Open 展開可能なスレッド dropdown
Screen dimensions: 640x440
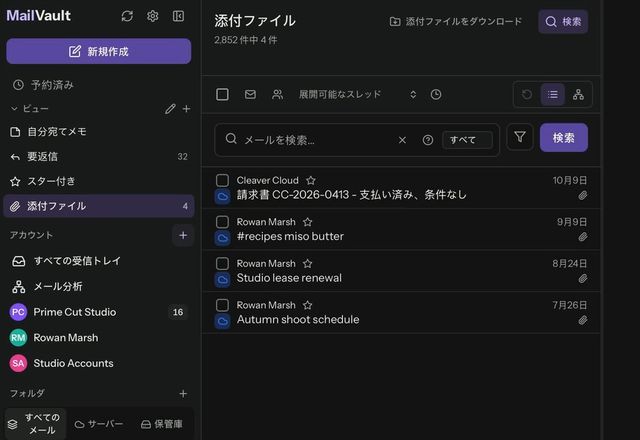[358, 94]
